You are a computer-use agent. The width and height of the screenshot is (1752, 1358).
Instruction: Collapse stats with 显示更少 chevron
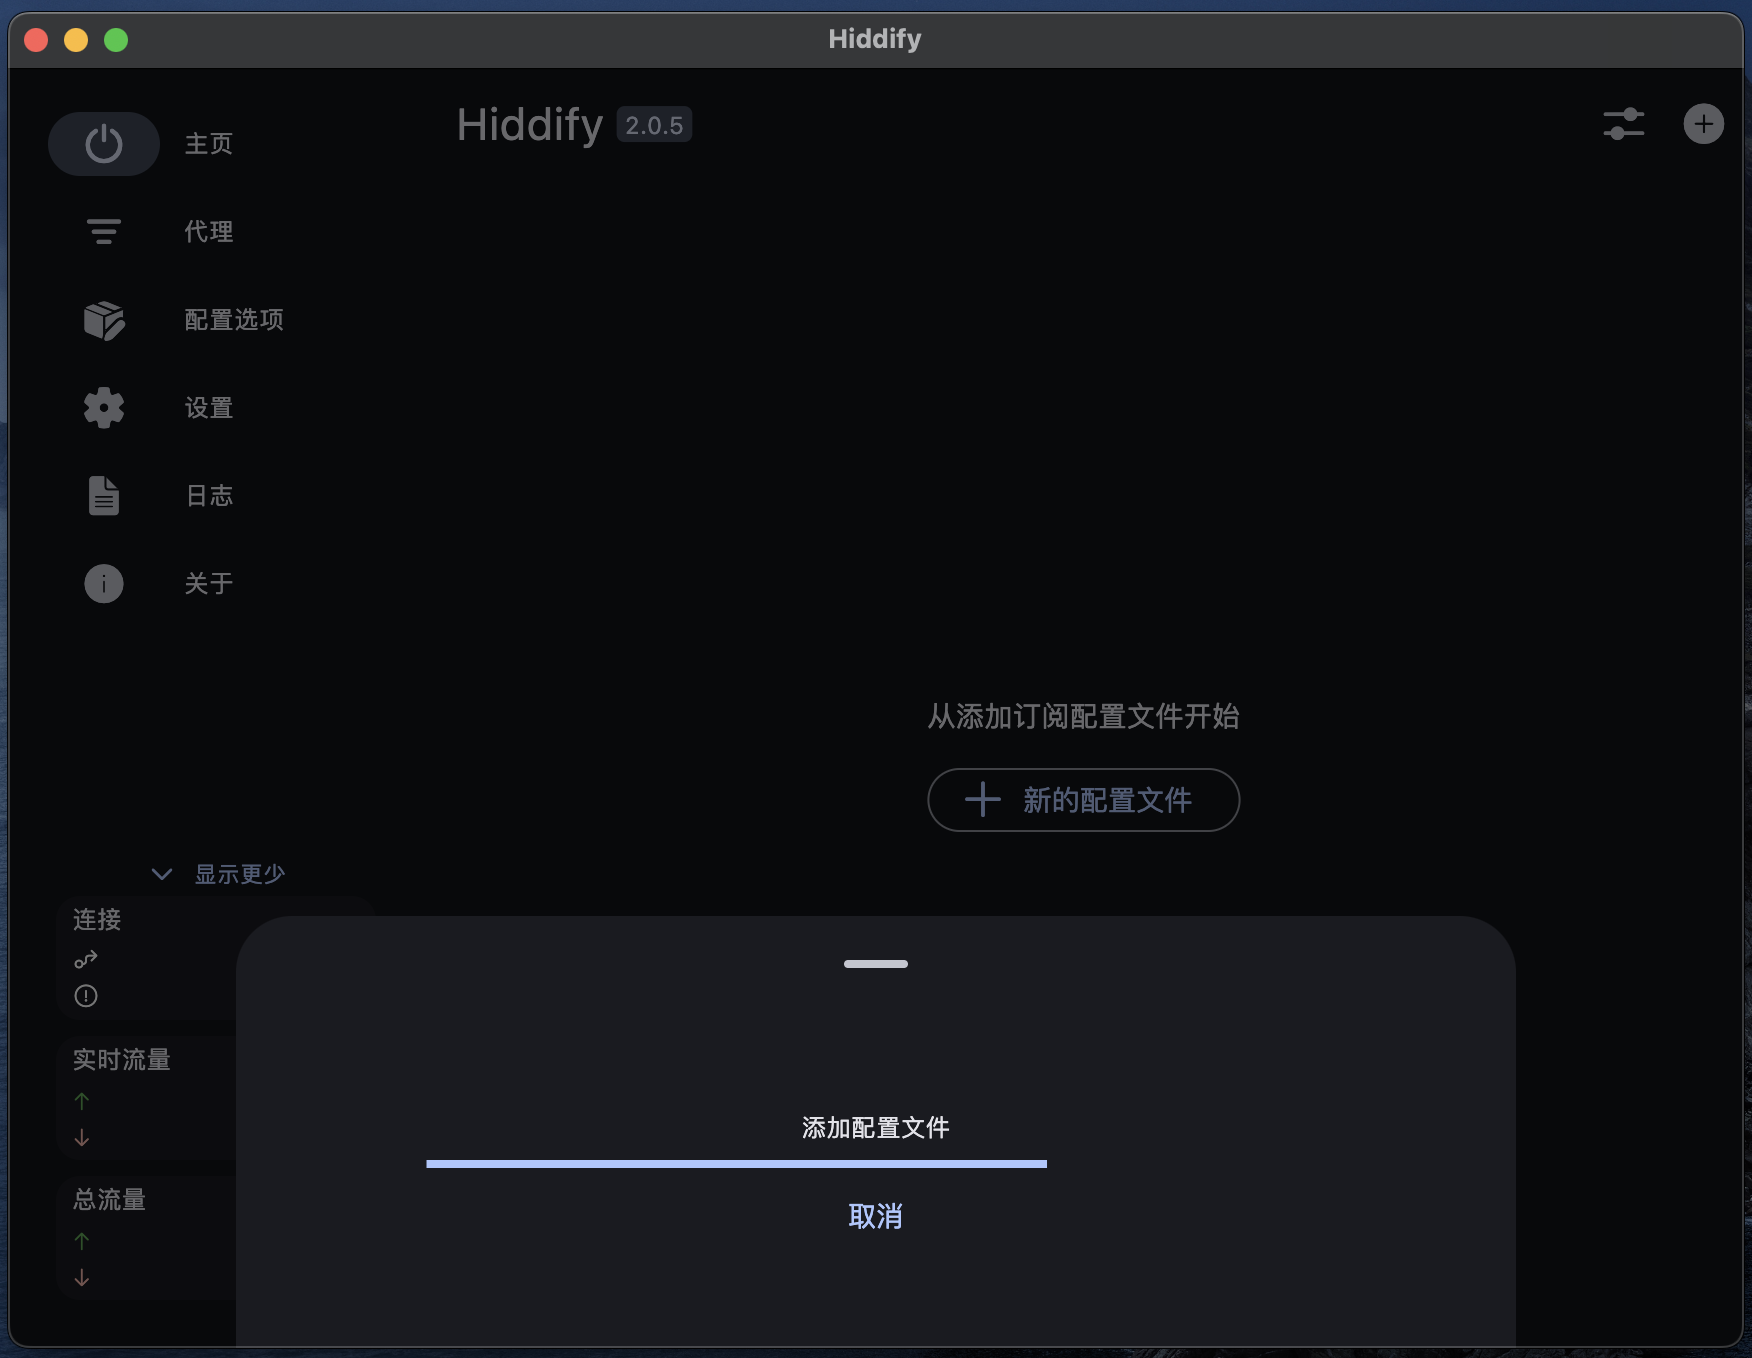point(162,874)
